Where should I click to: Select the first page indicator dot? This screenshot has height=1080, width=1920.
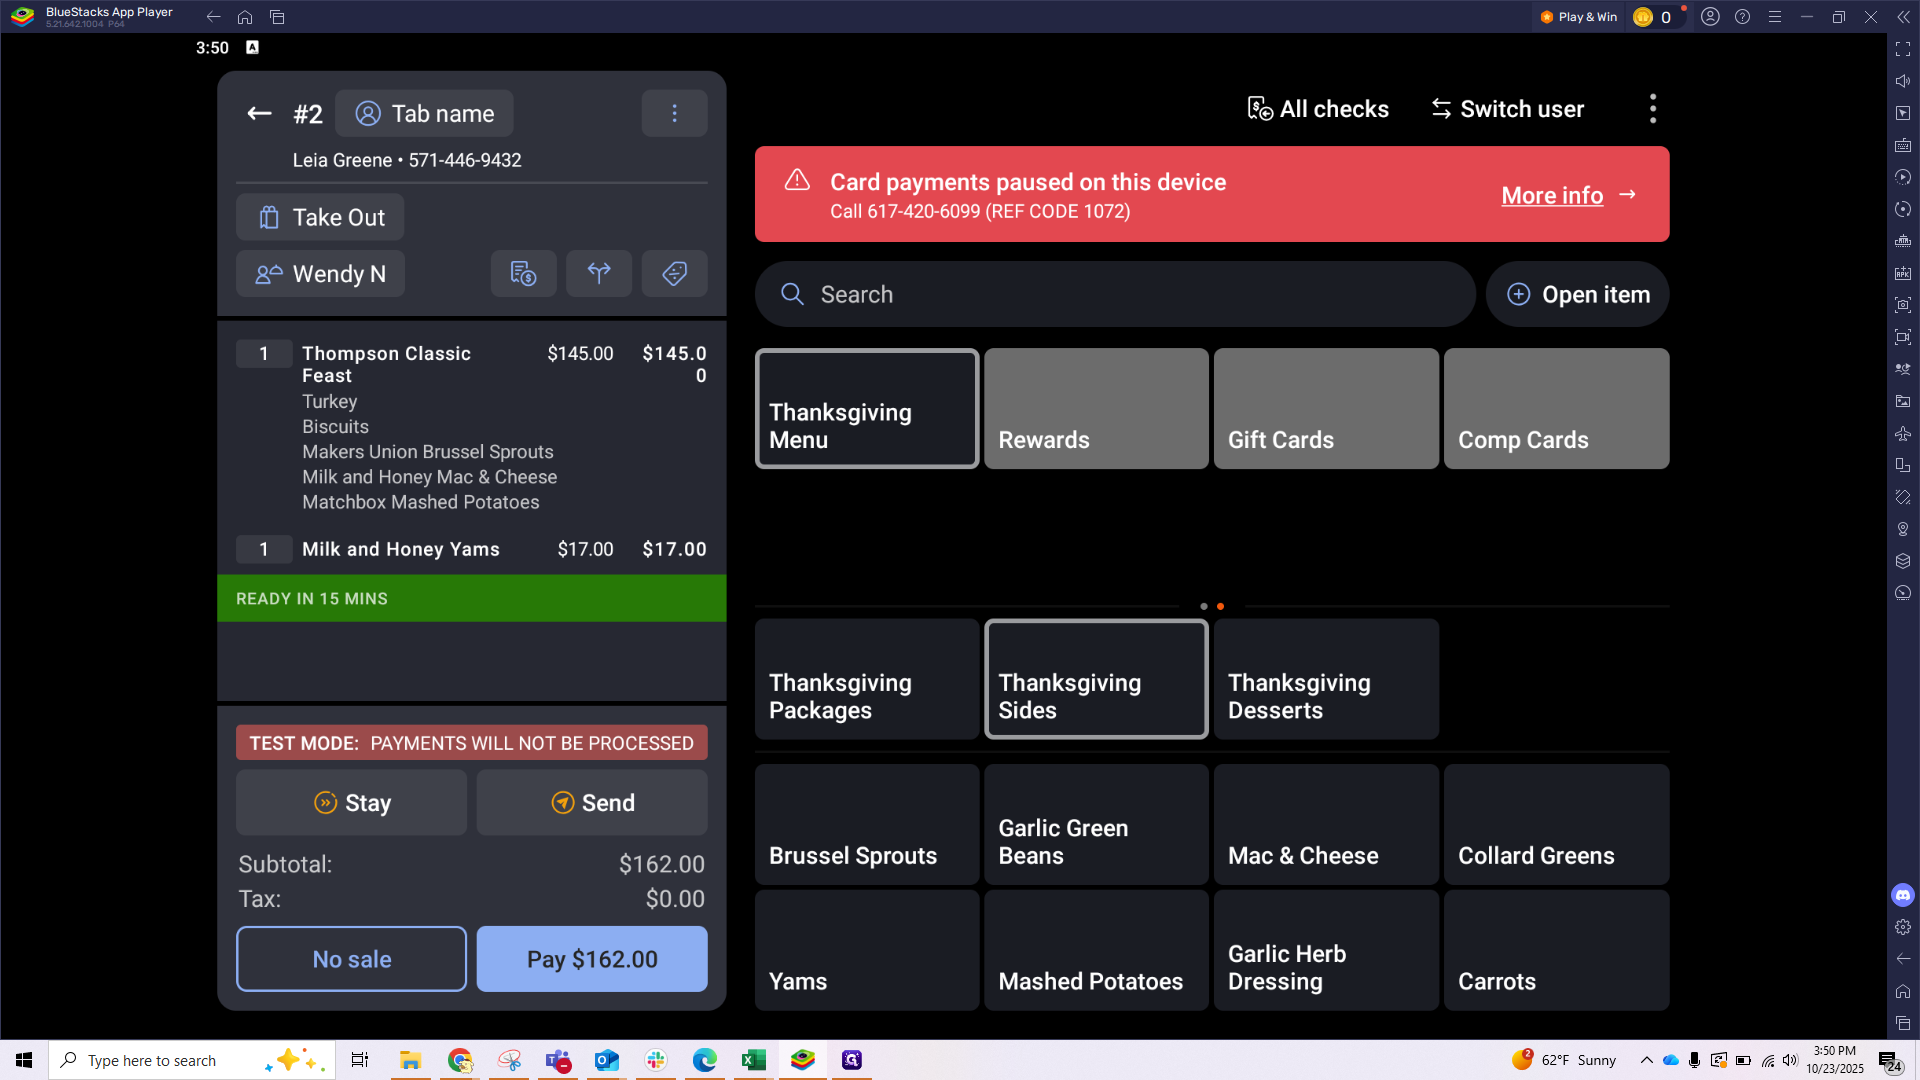click(x=1203, y=607)
